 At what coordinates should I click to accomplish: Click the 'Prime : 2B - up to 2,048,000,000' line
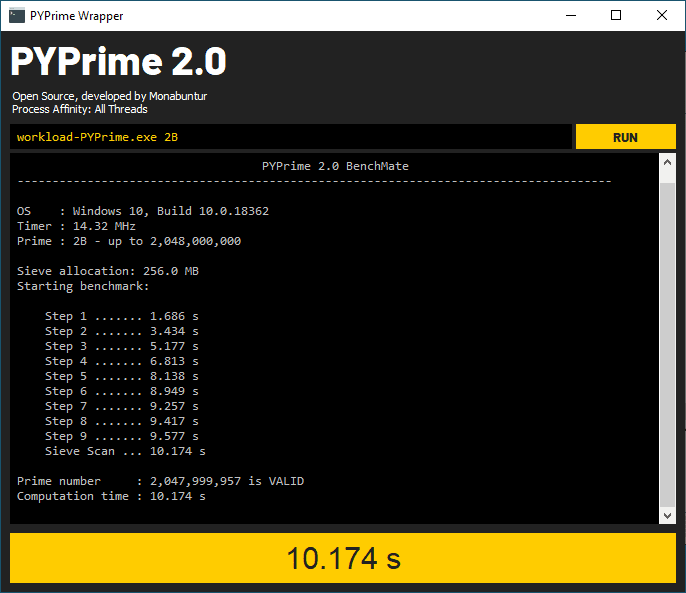coord(129,241)
